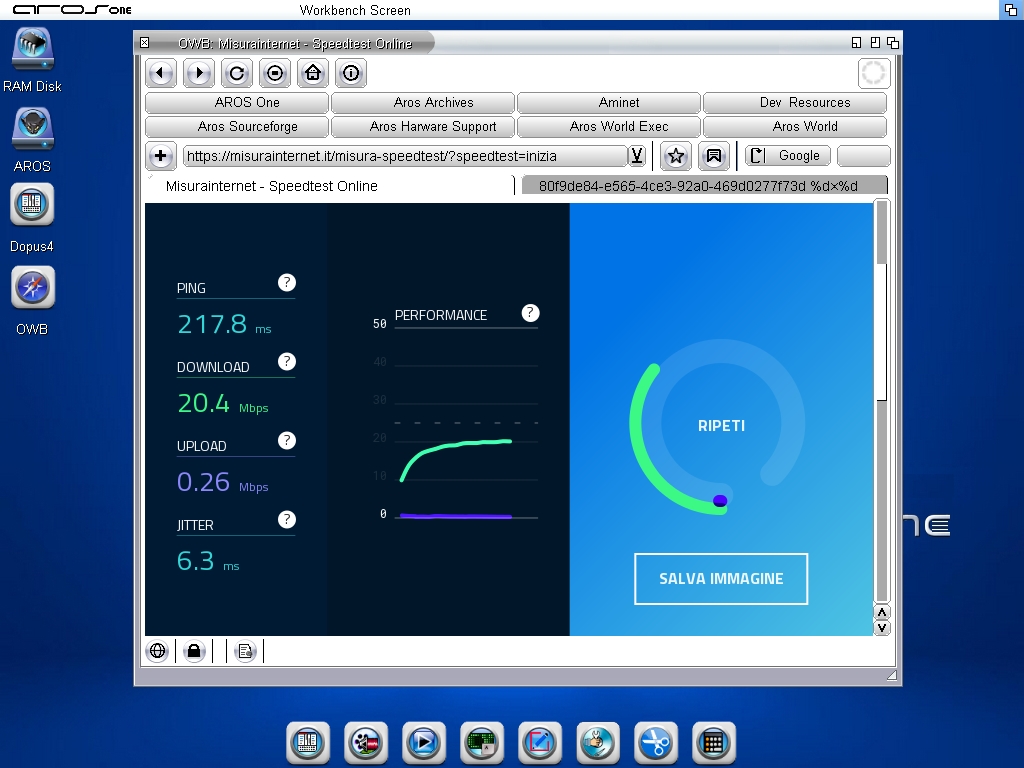Open the media converter dock icon with film reel

pyautogui.click(x=366, y=743)
